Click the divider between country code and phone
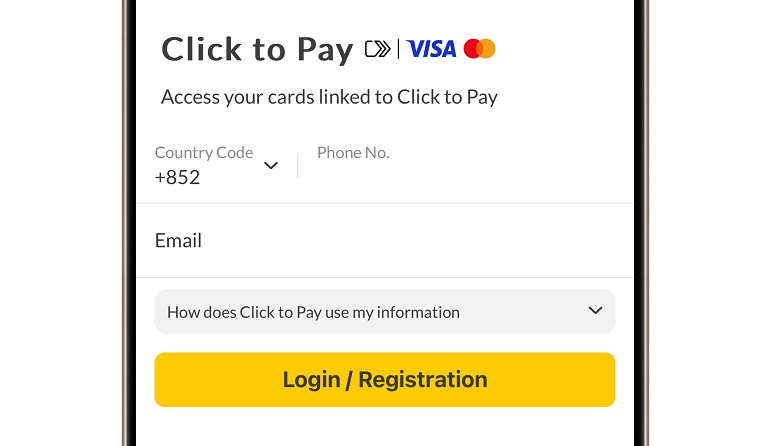This screenshot has height=446, width=771. pyautogui.click(x=298, y=165)
